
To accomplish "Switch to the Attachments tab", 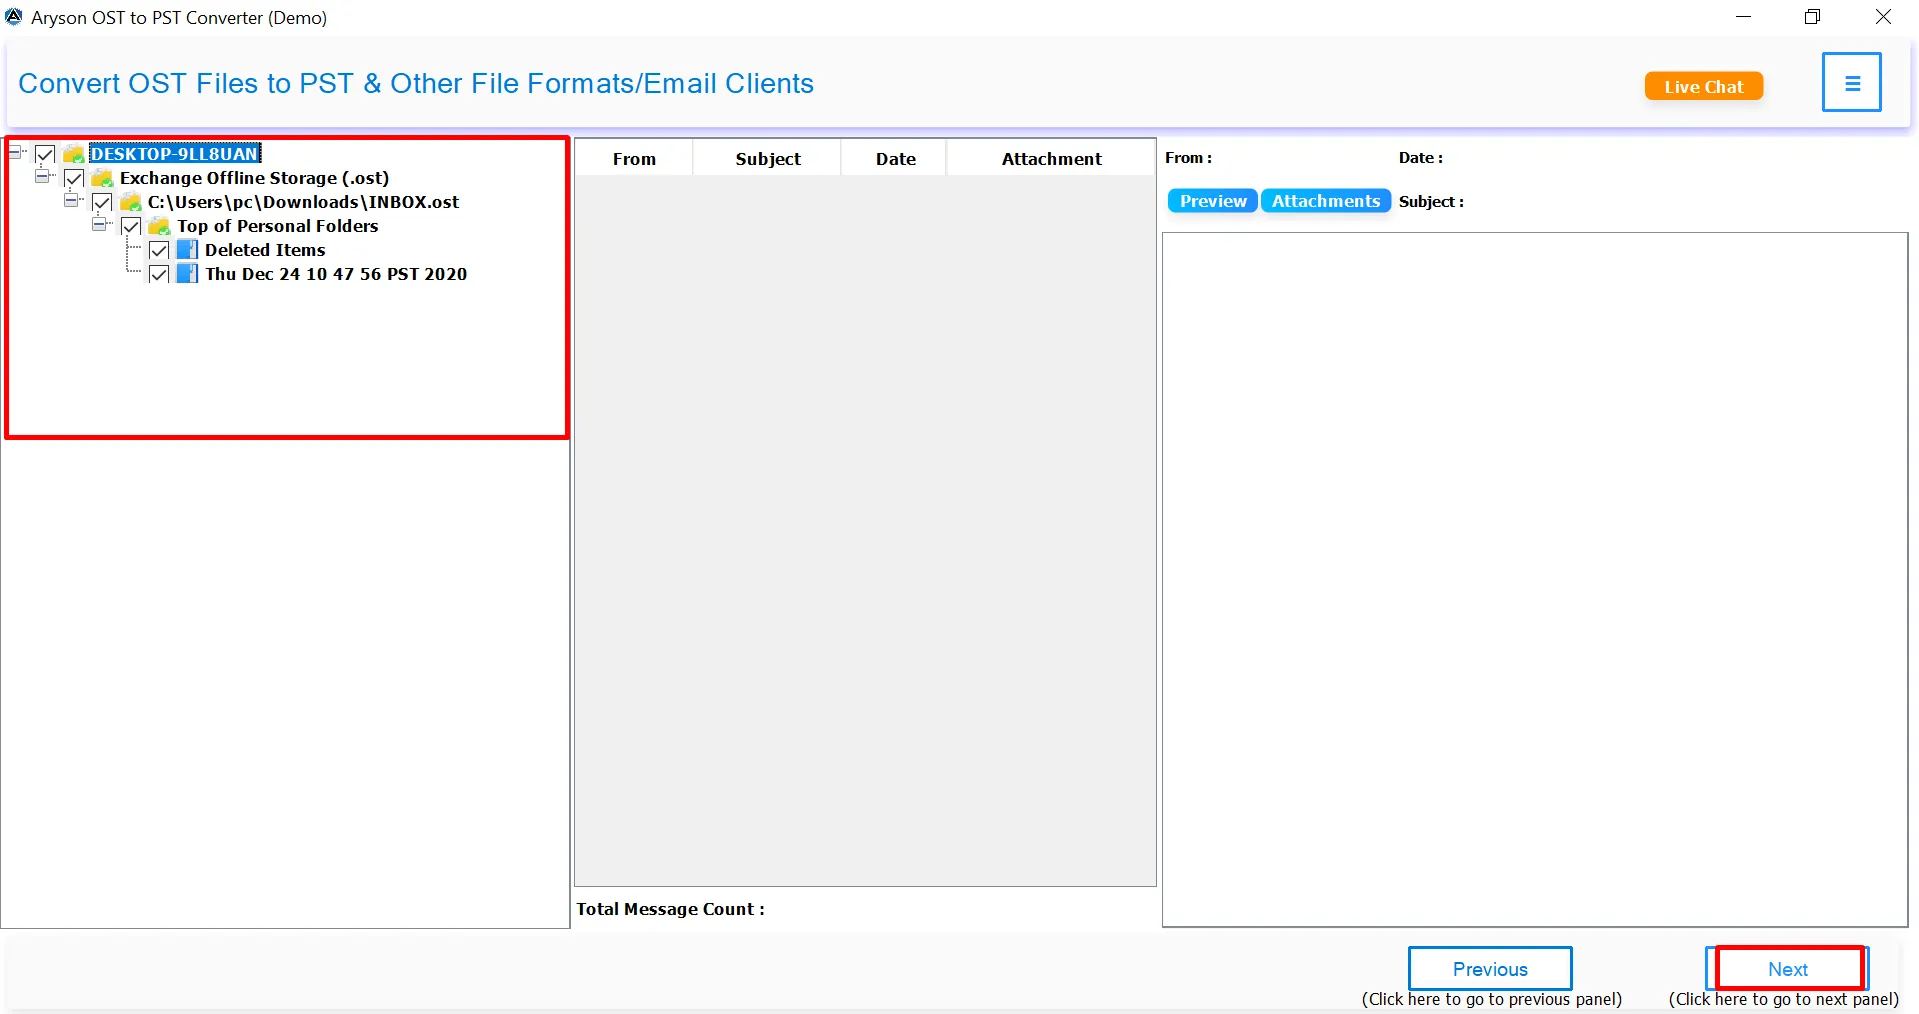I will point(1326,201).
